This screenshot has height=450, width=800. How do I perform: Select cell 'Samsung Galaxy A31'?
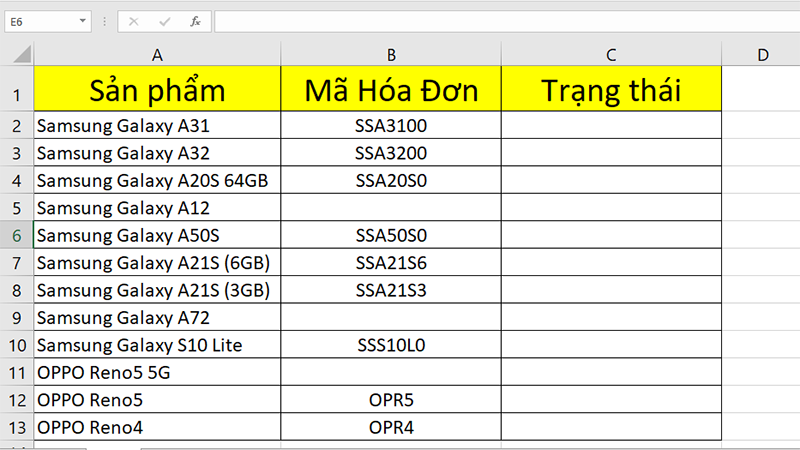157,126
